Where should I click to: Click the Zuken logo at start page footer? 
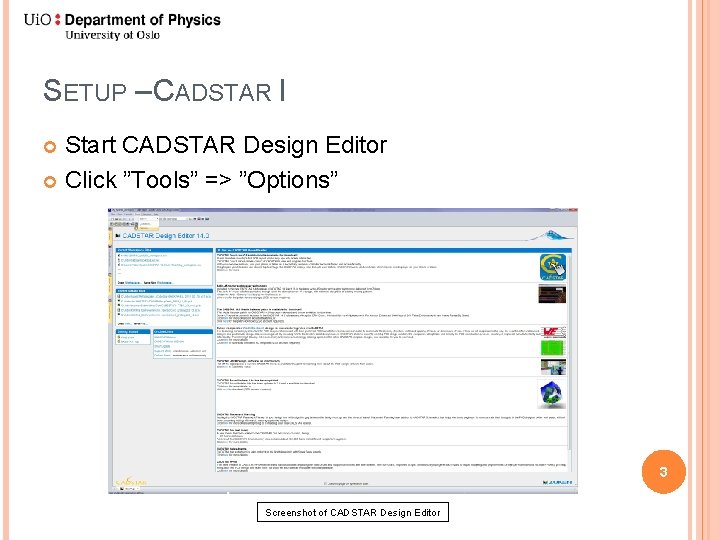557,482
